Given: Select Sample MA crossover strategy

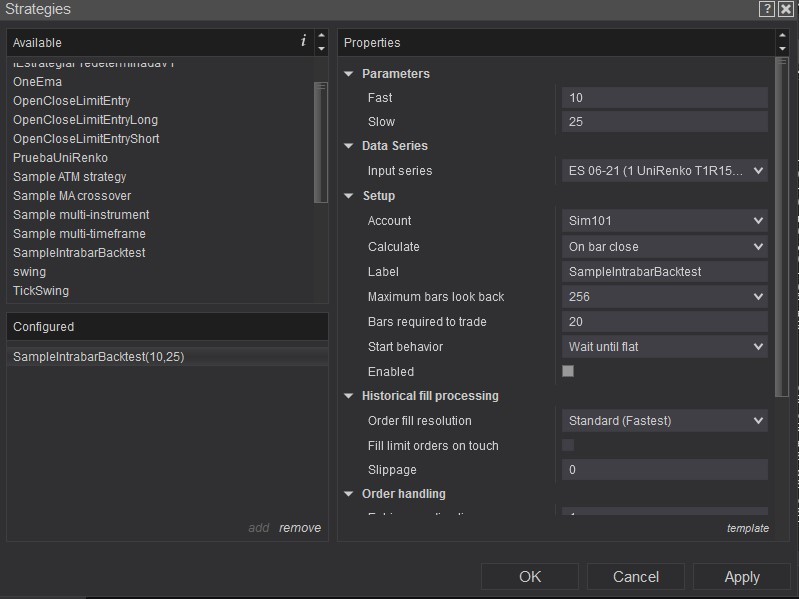Looking at the screenshot, I should click(x=72, y=196).
